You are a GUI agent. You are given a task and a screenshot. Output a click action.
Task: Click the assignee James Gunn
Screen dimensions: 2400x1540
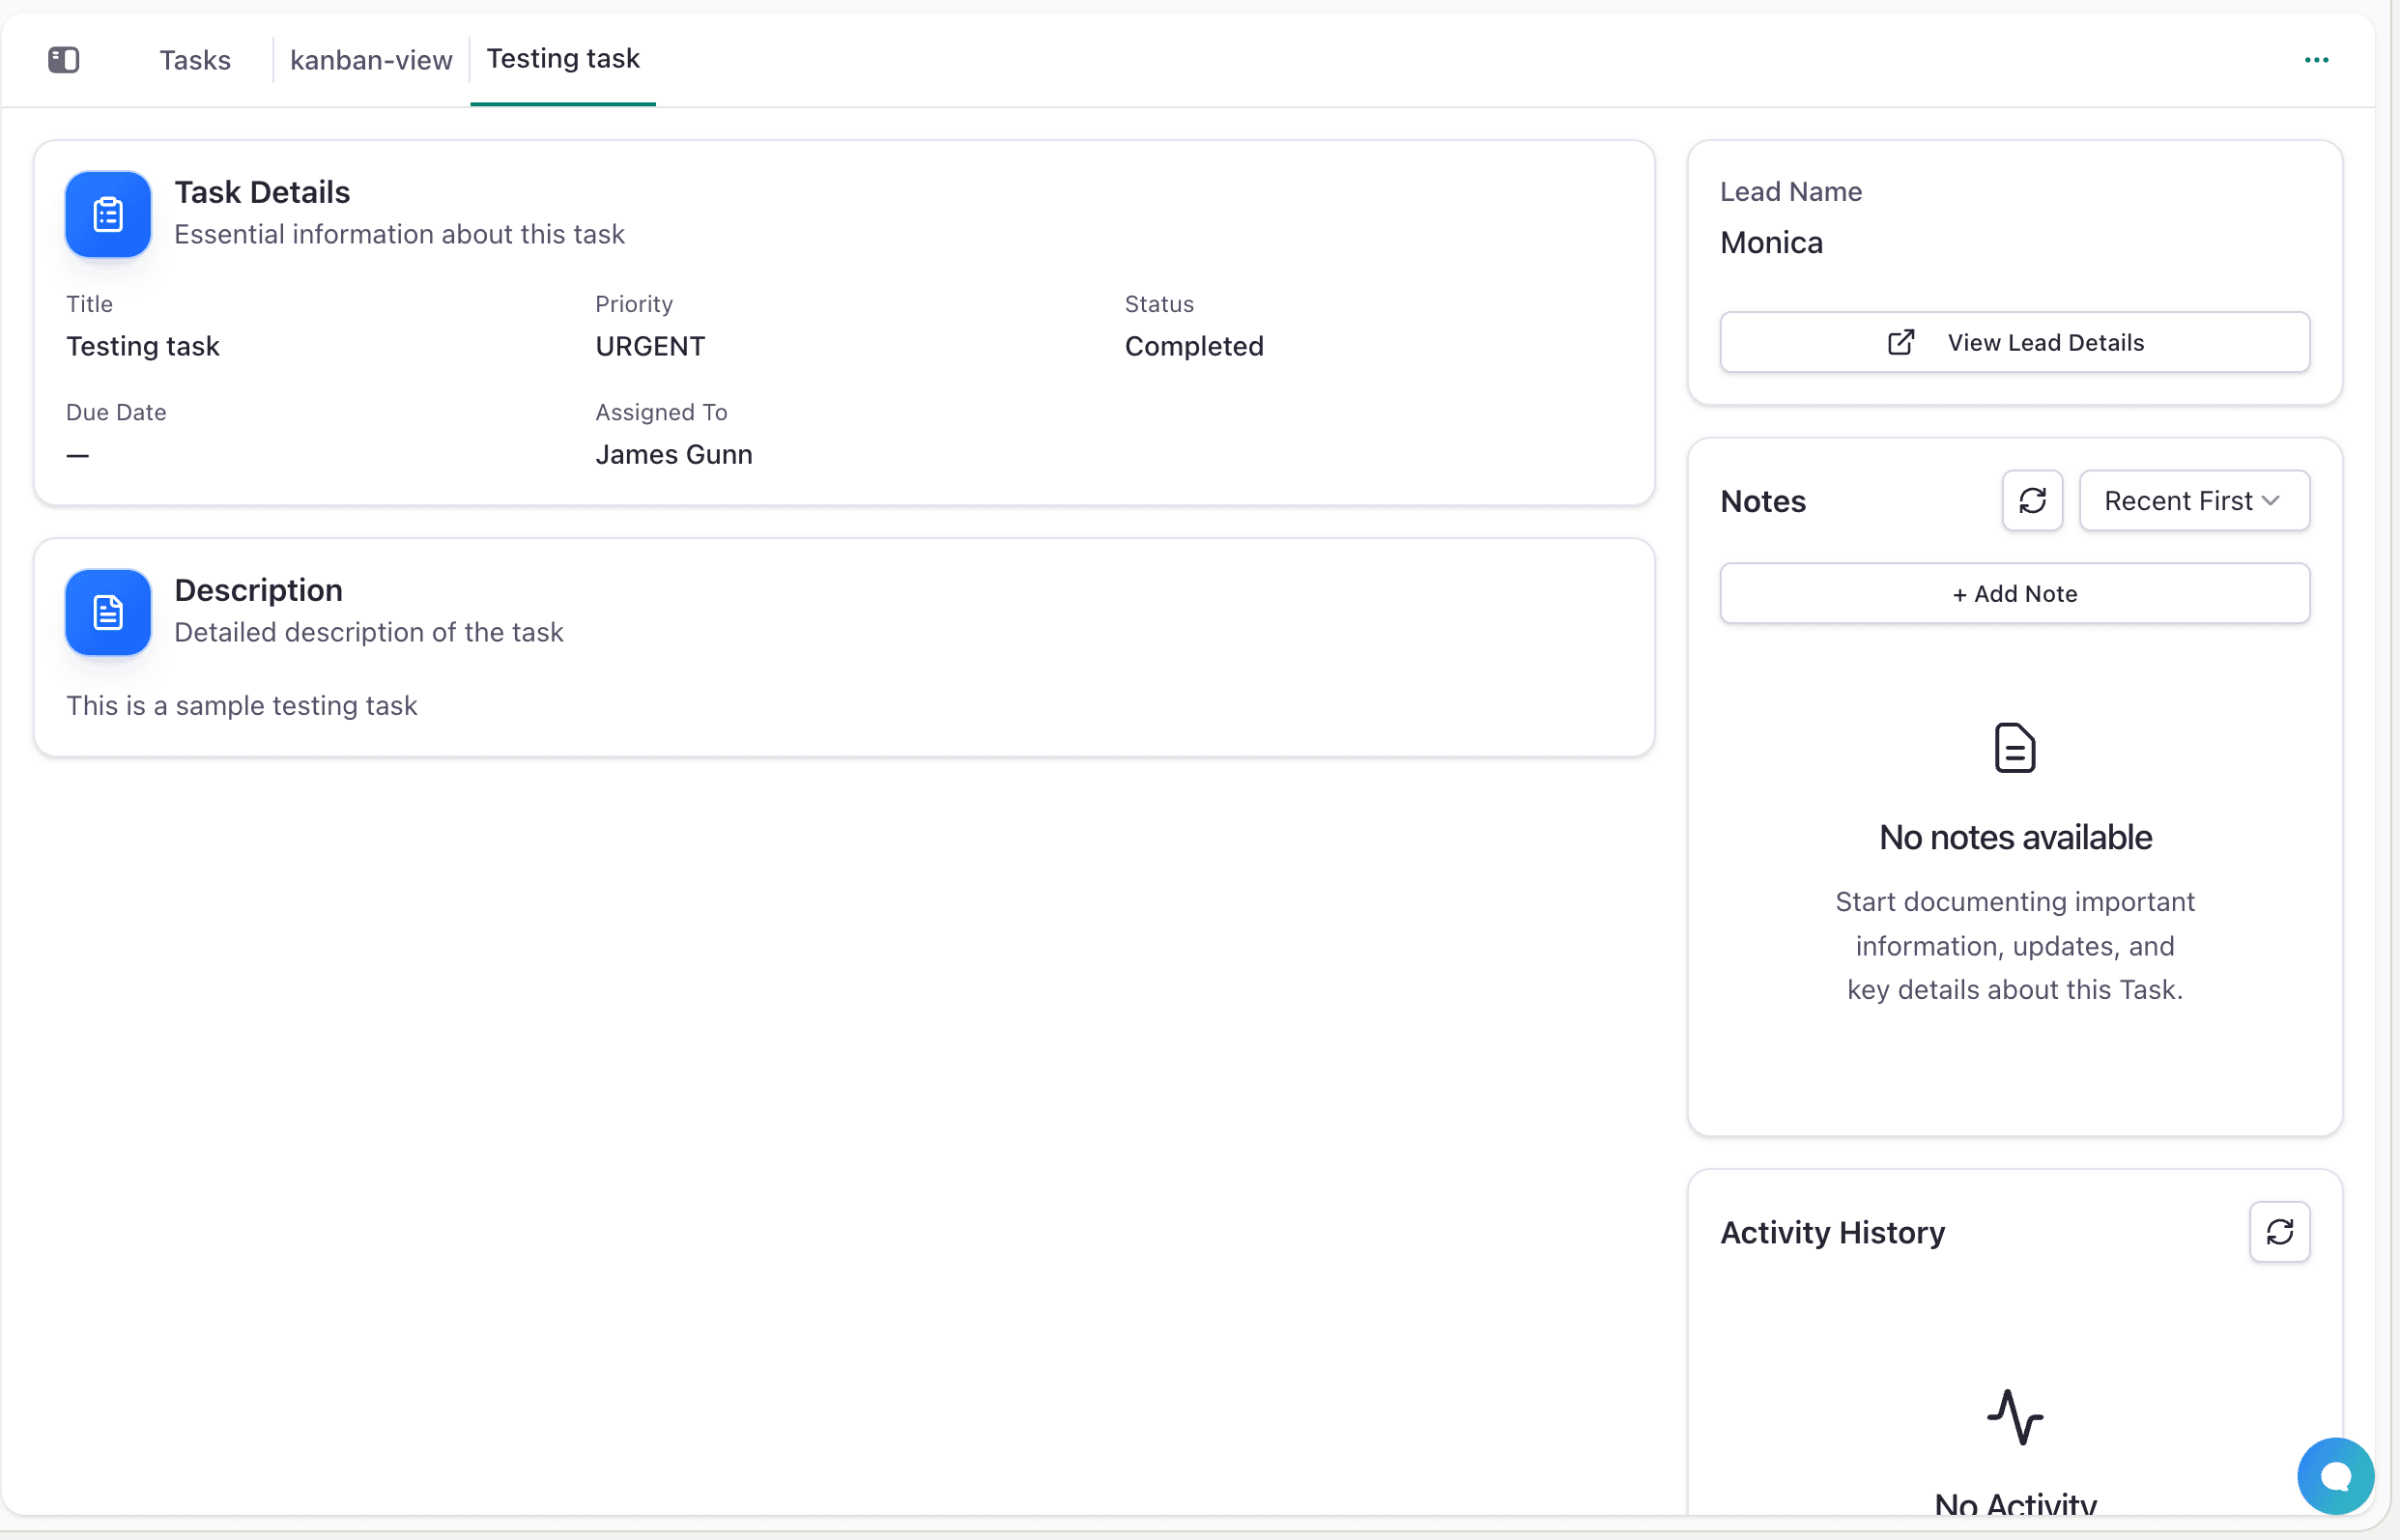point(674,454)
